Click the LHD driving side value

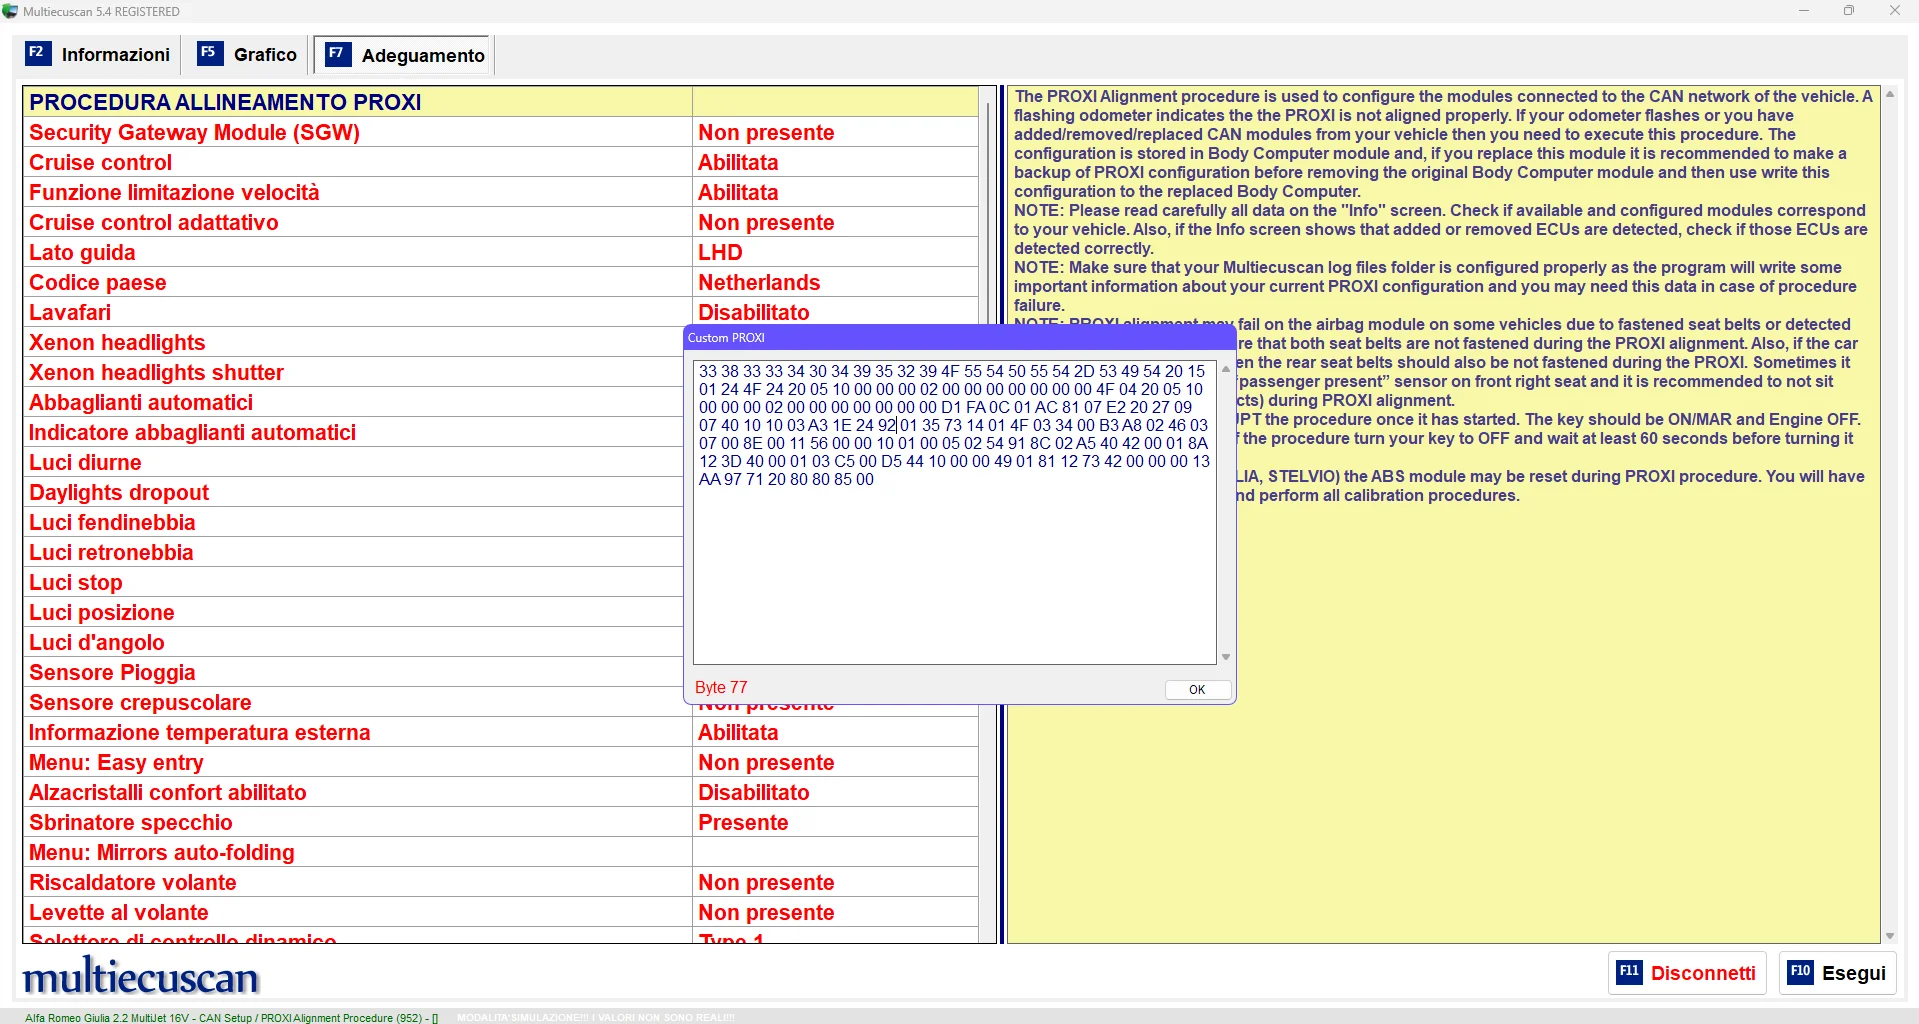click(720, 252)
